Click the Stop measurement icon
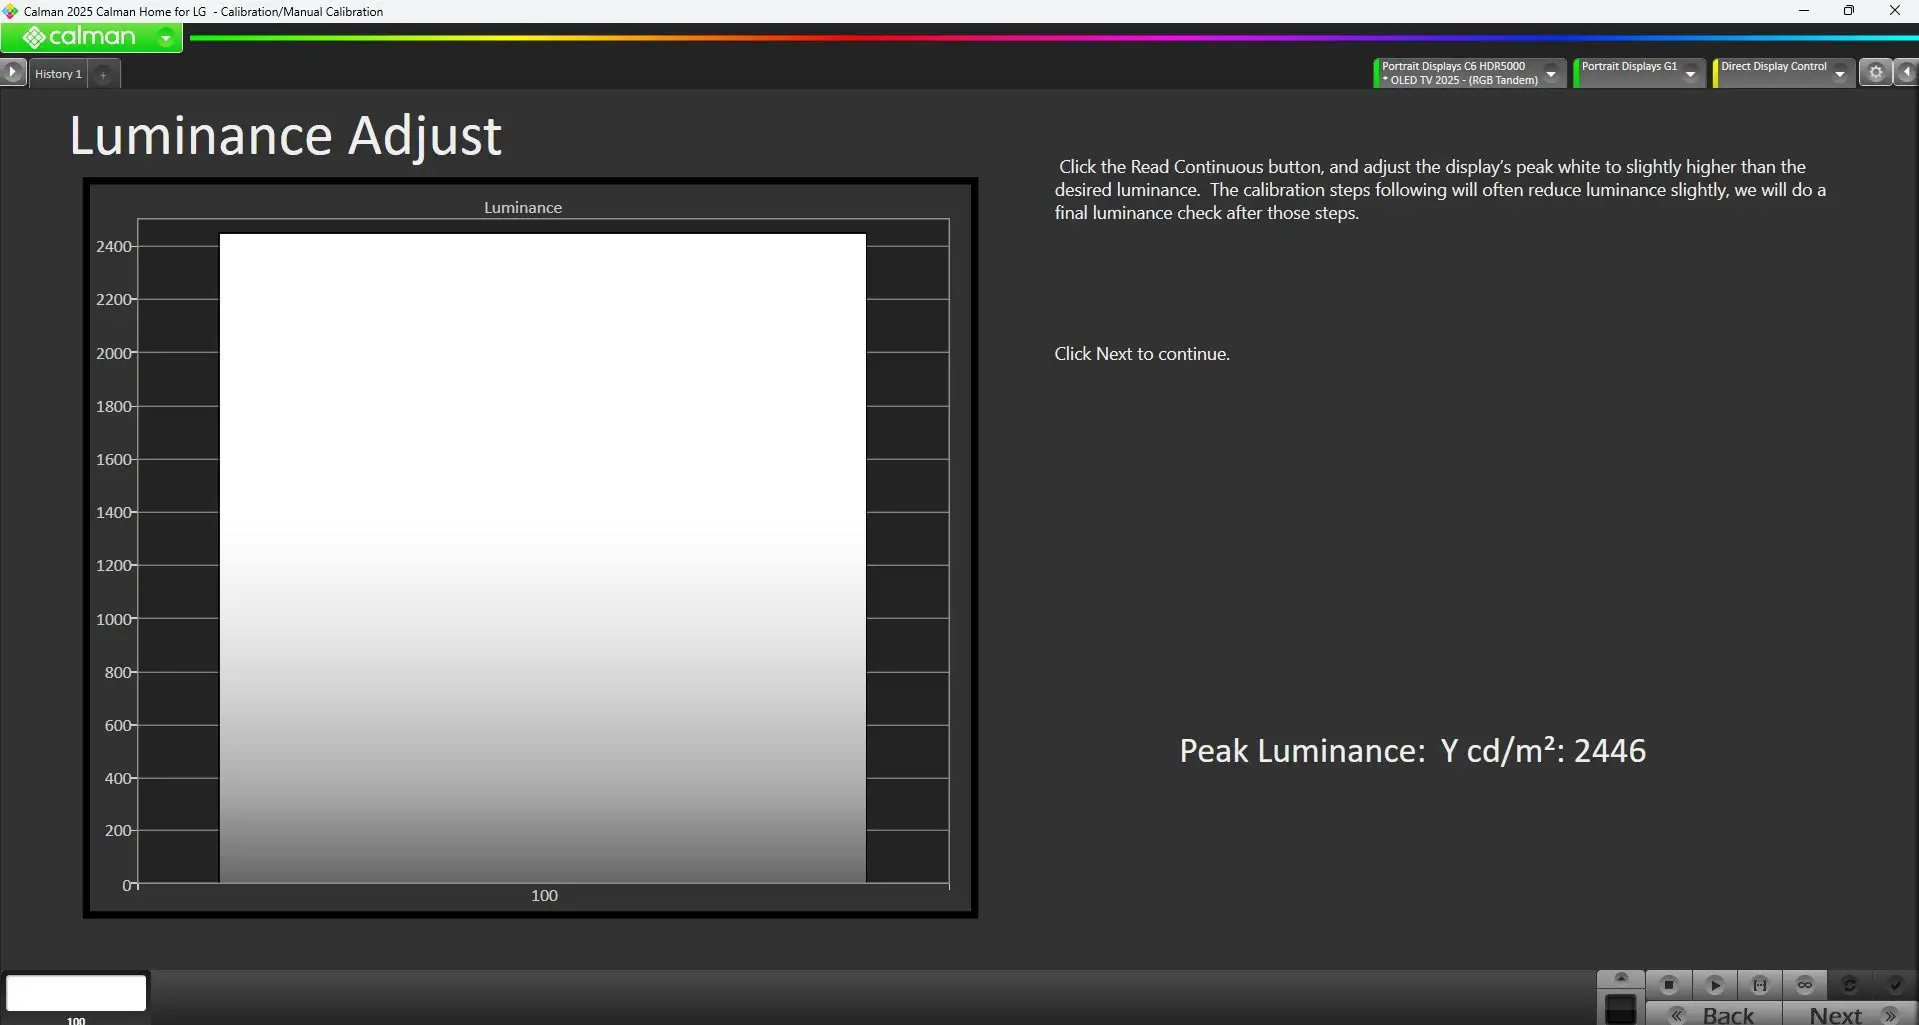Screen dimensions: 1919x1025 1668,985
